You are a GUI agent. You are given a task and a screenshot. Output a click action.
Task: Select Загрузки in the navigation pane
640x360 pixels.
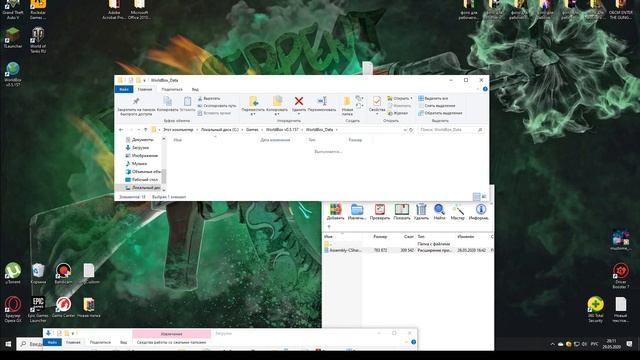click(x=137, y=148)
